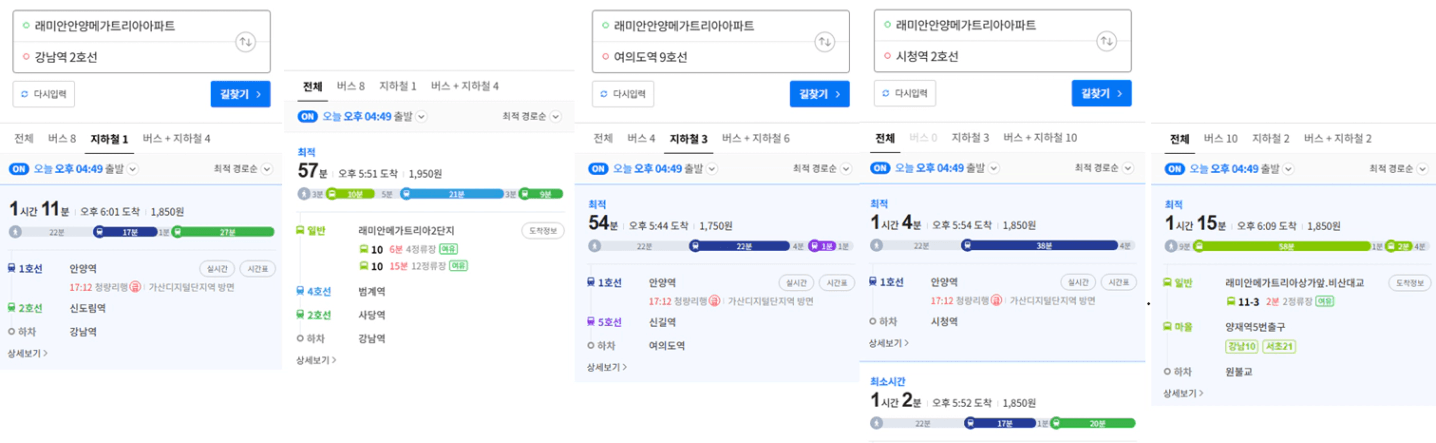The width and height of the screenshot is (1436, 443).
Task: Toggle ON departure switch above 57분 route
Action: [x=308, y=117]
